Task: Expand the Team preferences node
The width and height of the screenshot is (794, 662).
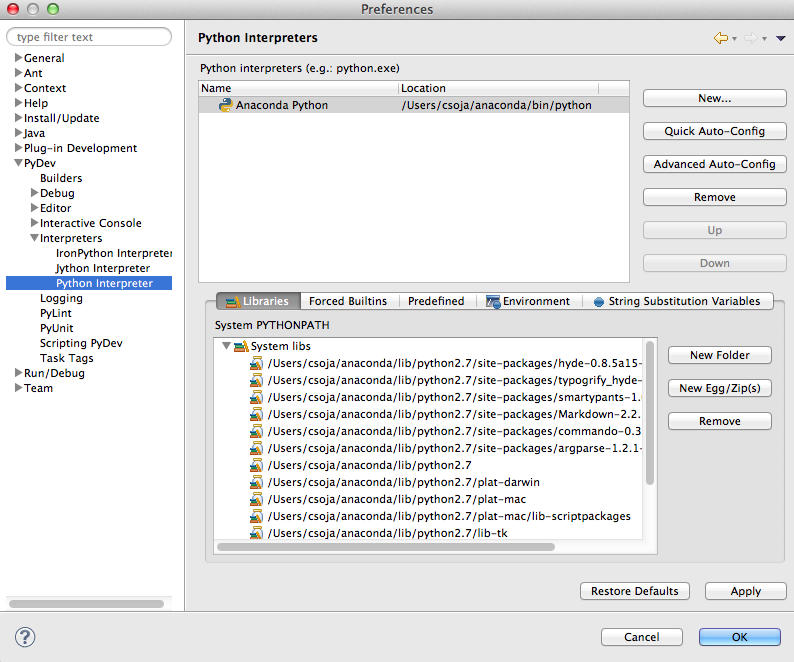Action: (19, 387)
